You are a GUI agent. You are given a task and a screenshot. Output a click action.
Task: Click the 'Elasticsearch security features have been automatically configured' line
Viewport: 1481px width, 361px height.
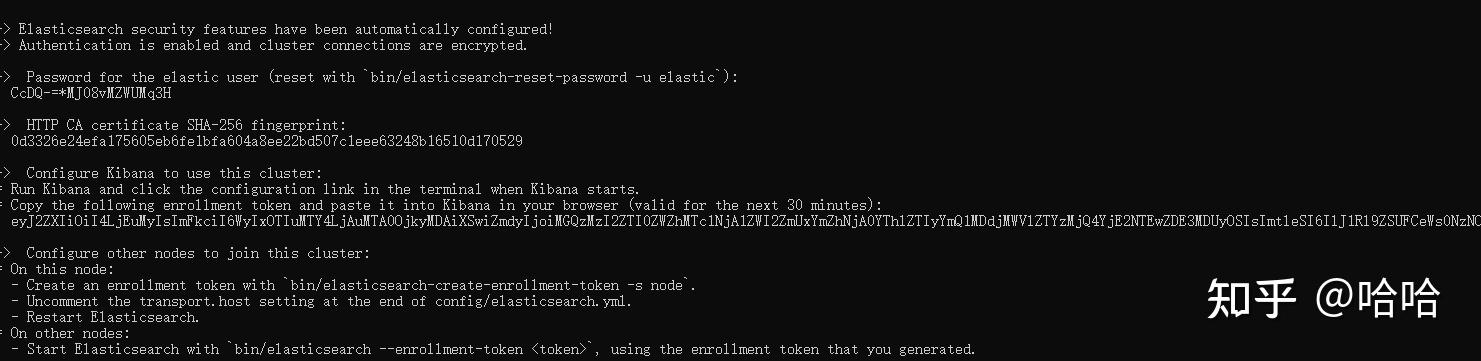tap(286, 29)
